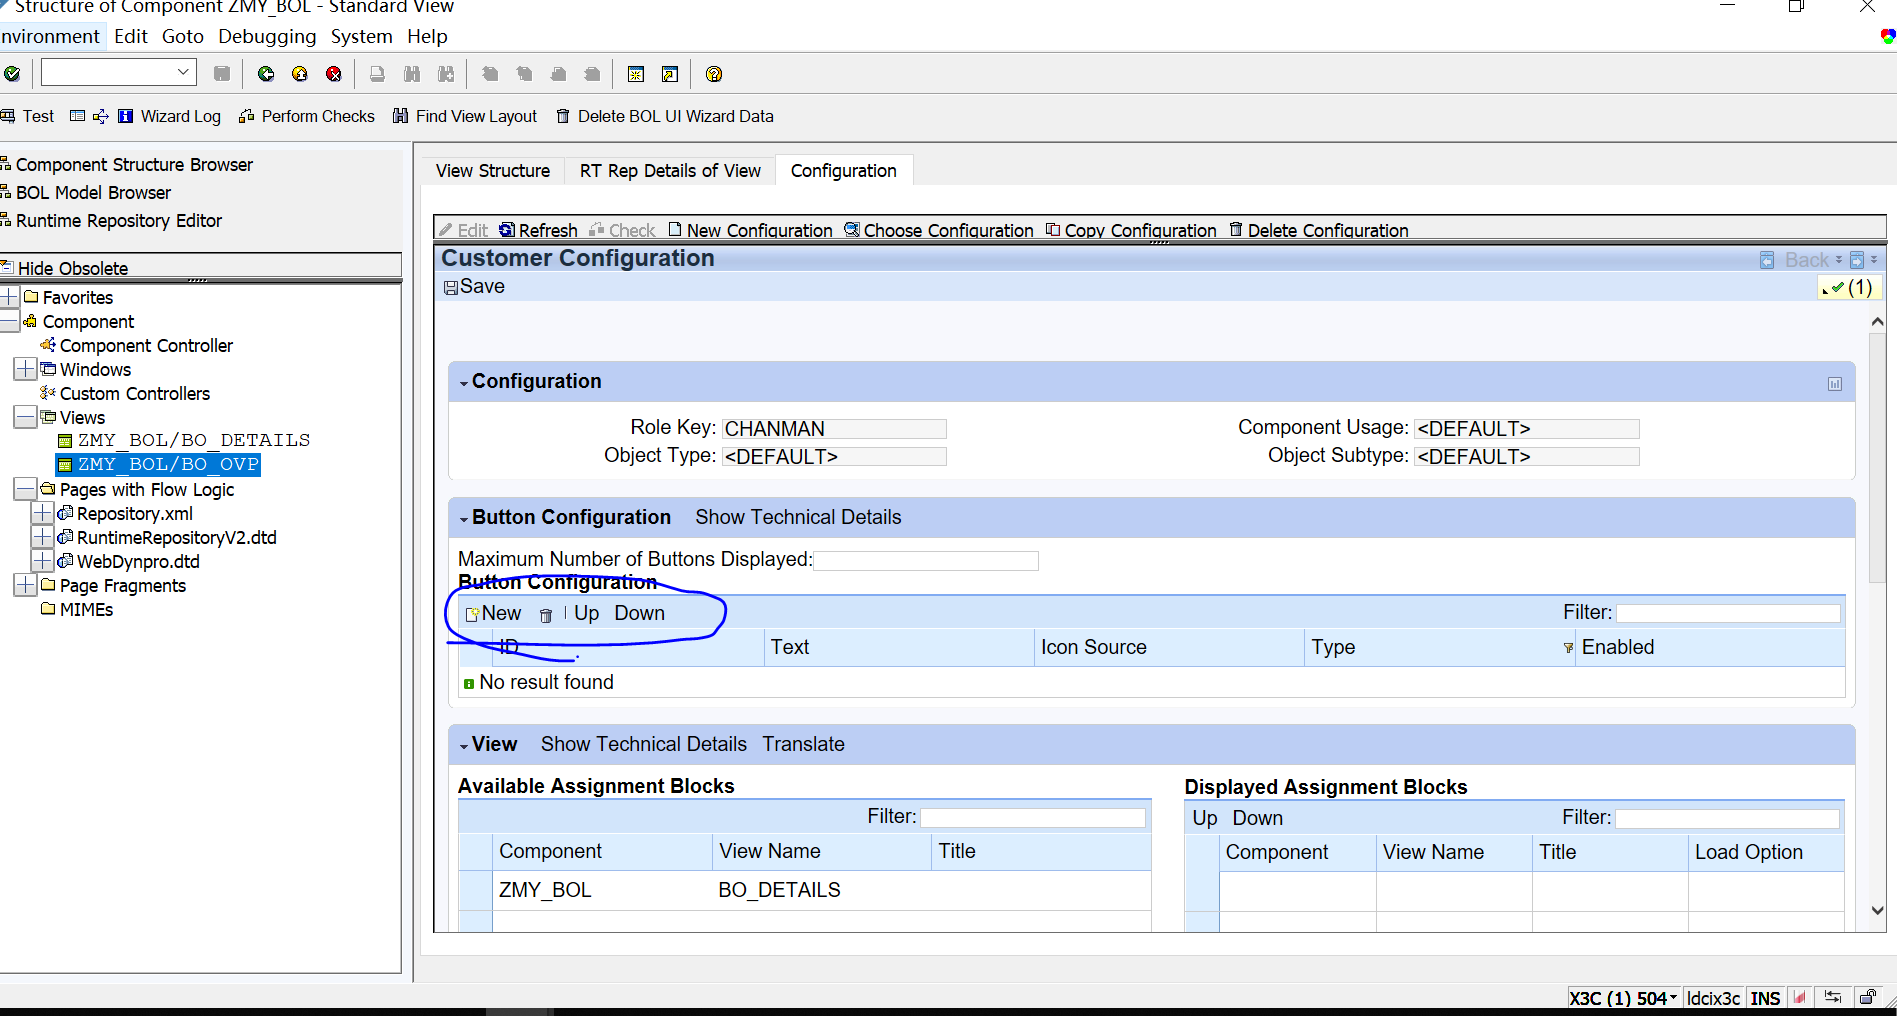The image size is (1897, 1016).
Task: Click the red Cancel icon in toolbar
Action: click(334, 74)
